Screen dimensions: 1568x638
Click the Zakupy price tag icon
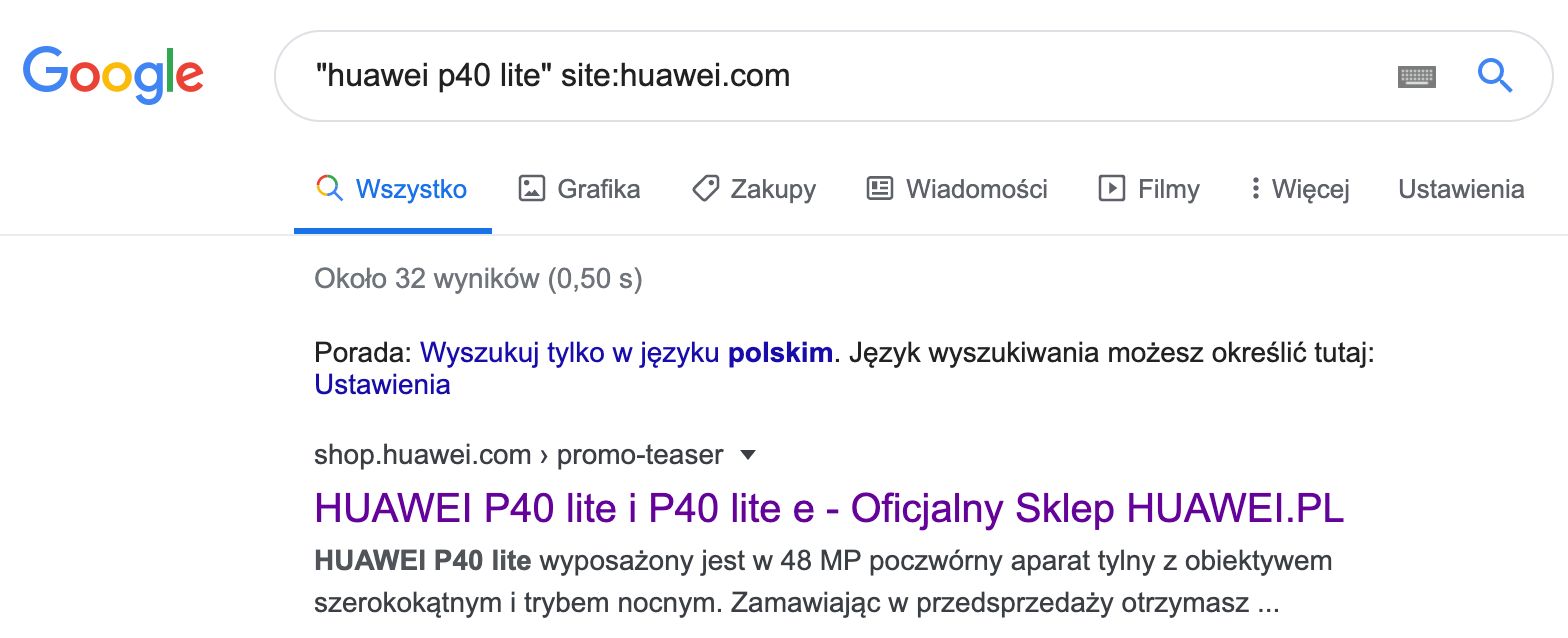pyautogui.click(x=707, y=188)
